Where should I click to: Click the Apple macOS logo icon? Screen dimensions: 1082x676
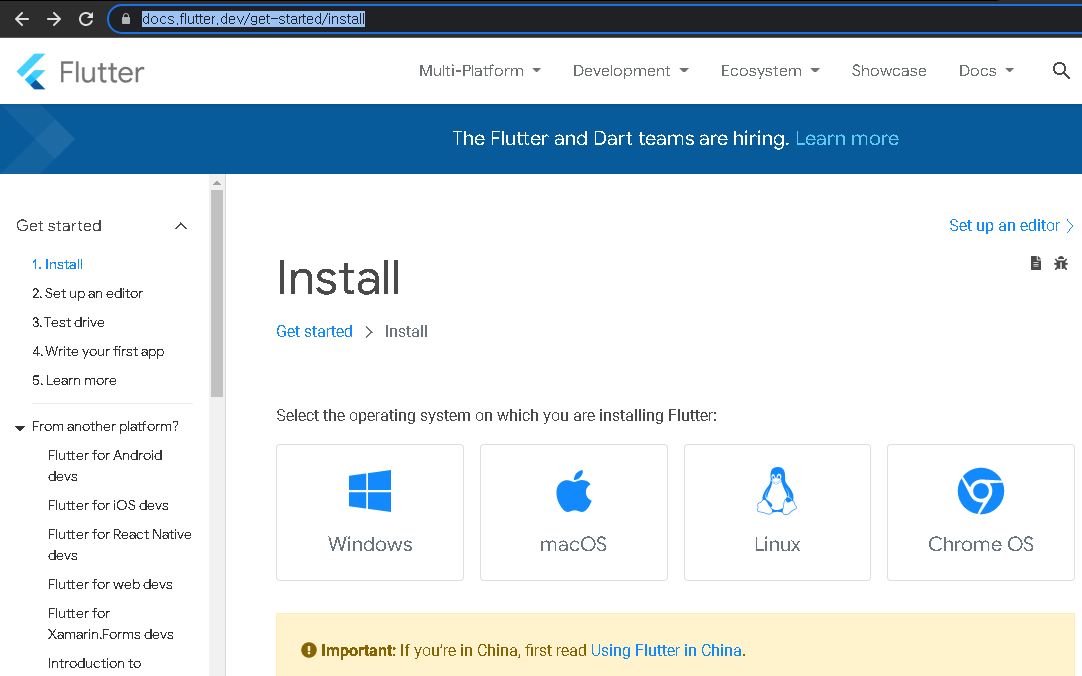coord(573,491)
